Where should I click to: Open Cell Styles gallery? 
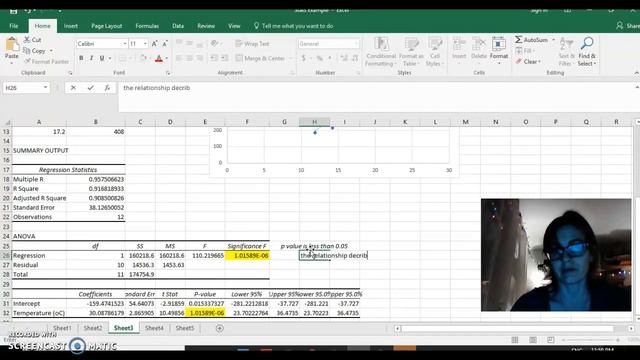pyautogui.click(x=435, y=52)
